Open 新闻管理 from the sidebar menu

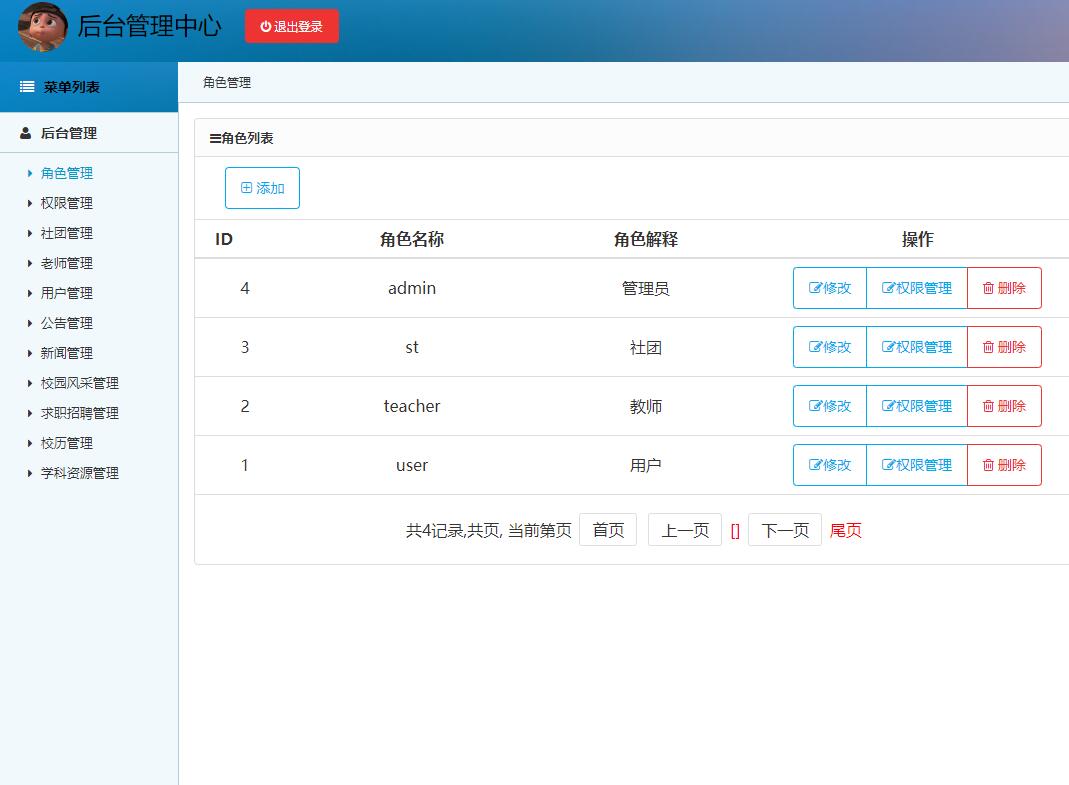pyautogui.click(x=67, y=353)
